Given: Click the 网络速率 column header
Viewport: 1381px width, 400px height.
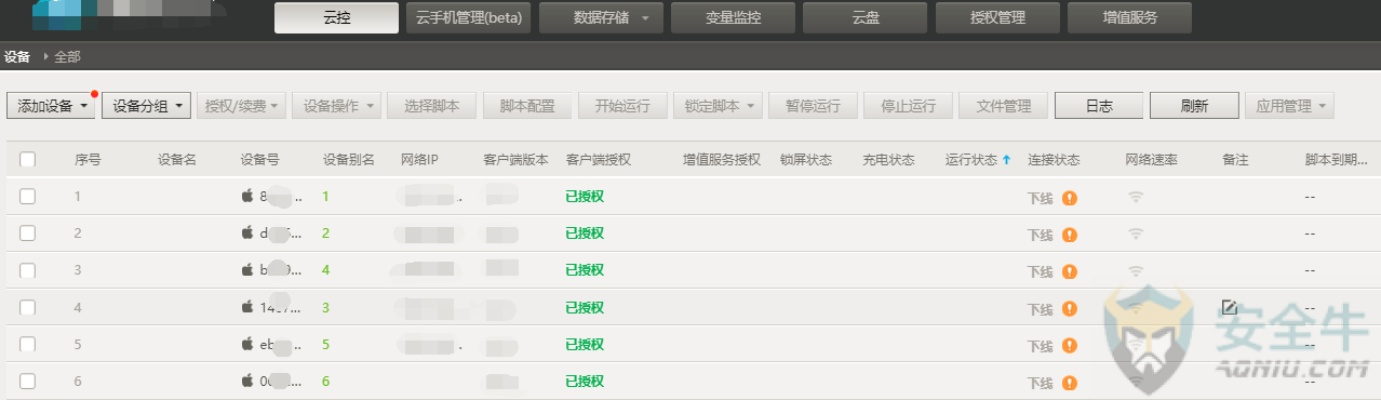Looking at the screenshot, I should click(x=1151, y=160).
